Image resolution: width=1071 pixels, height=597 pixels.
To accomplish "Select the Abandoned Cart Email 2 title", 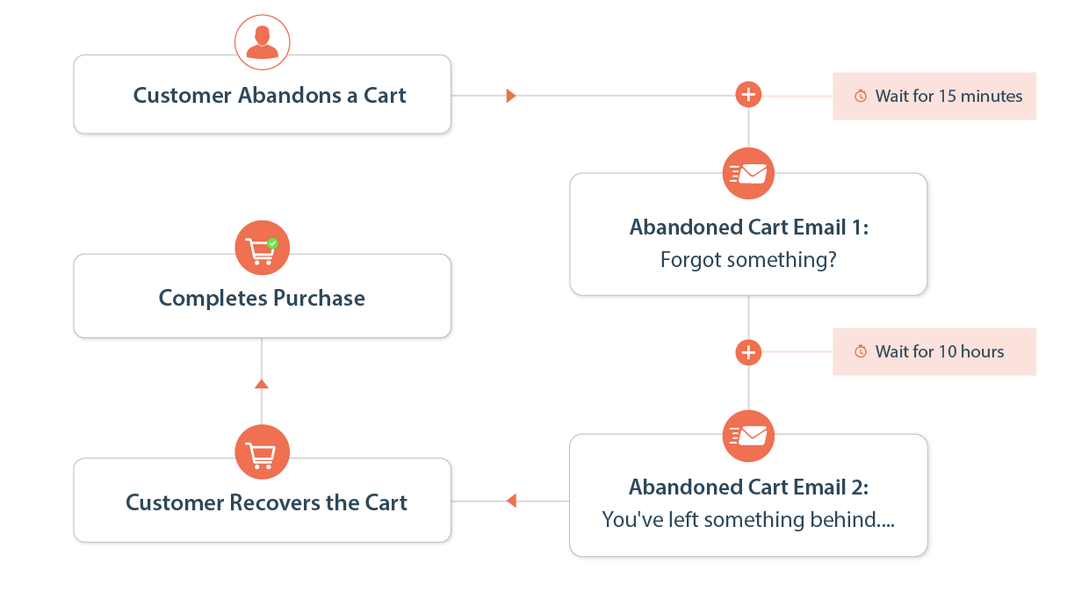I will (748, 487).
